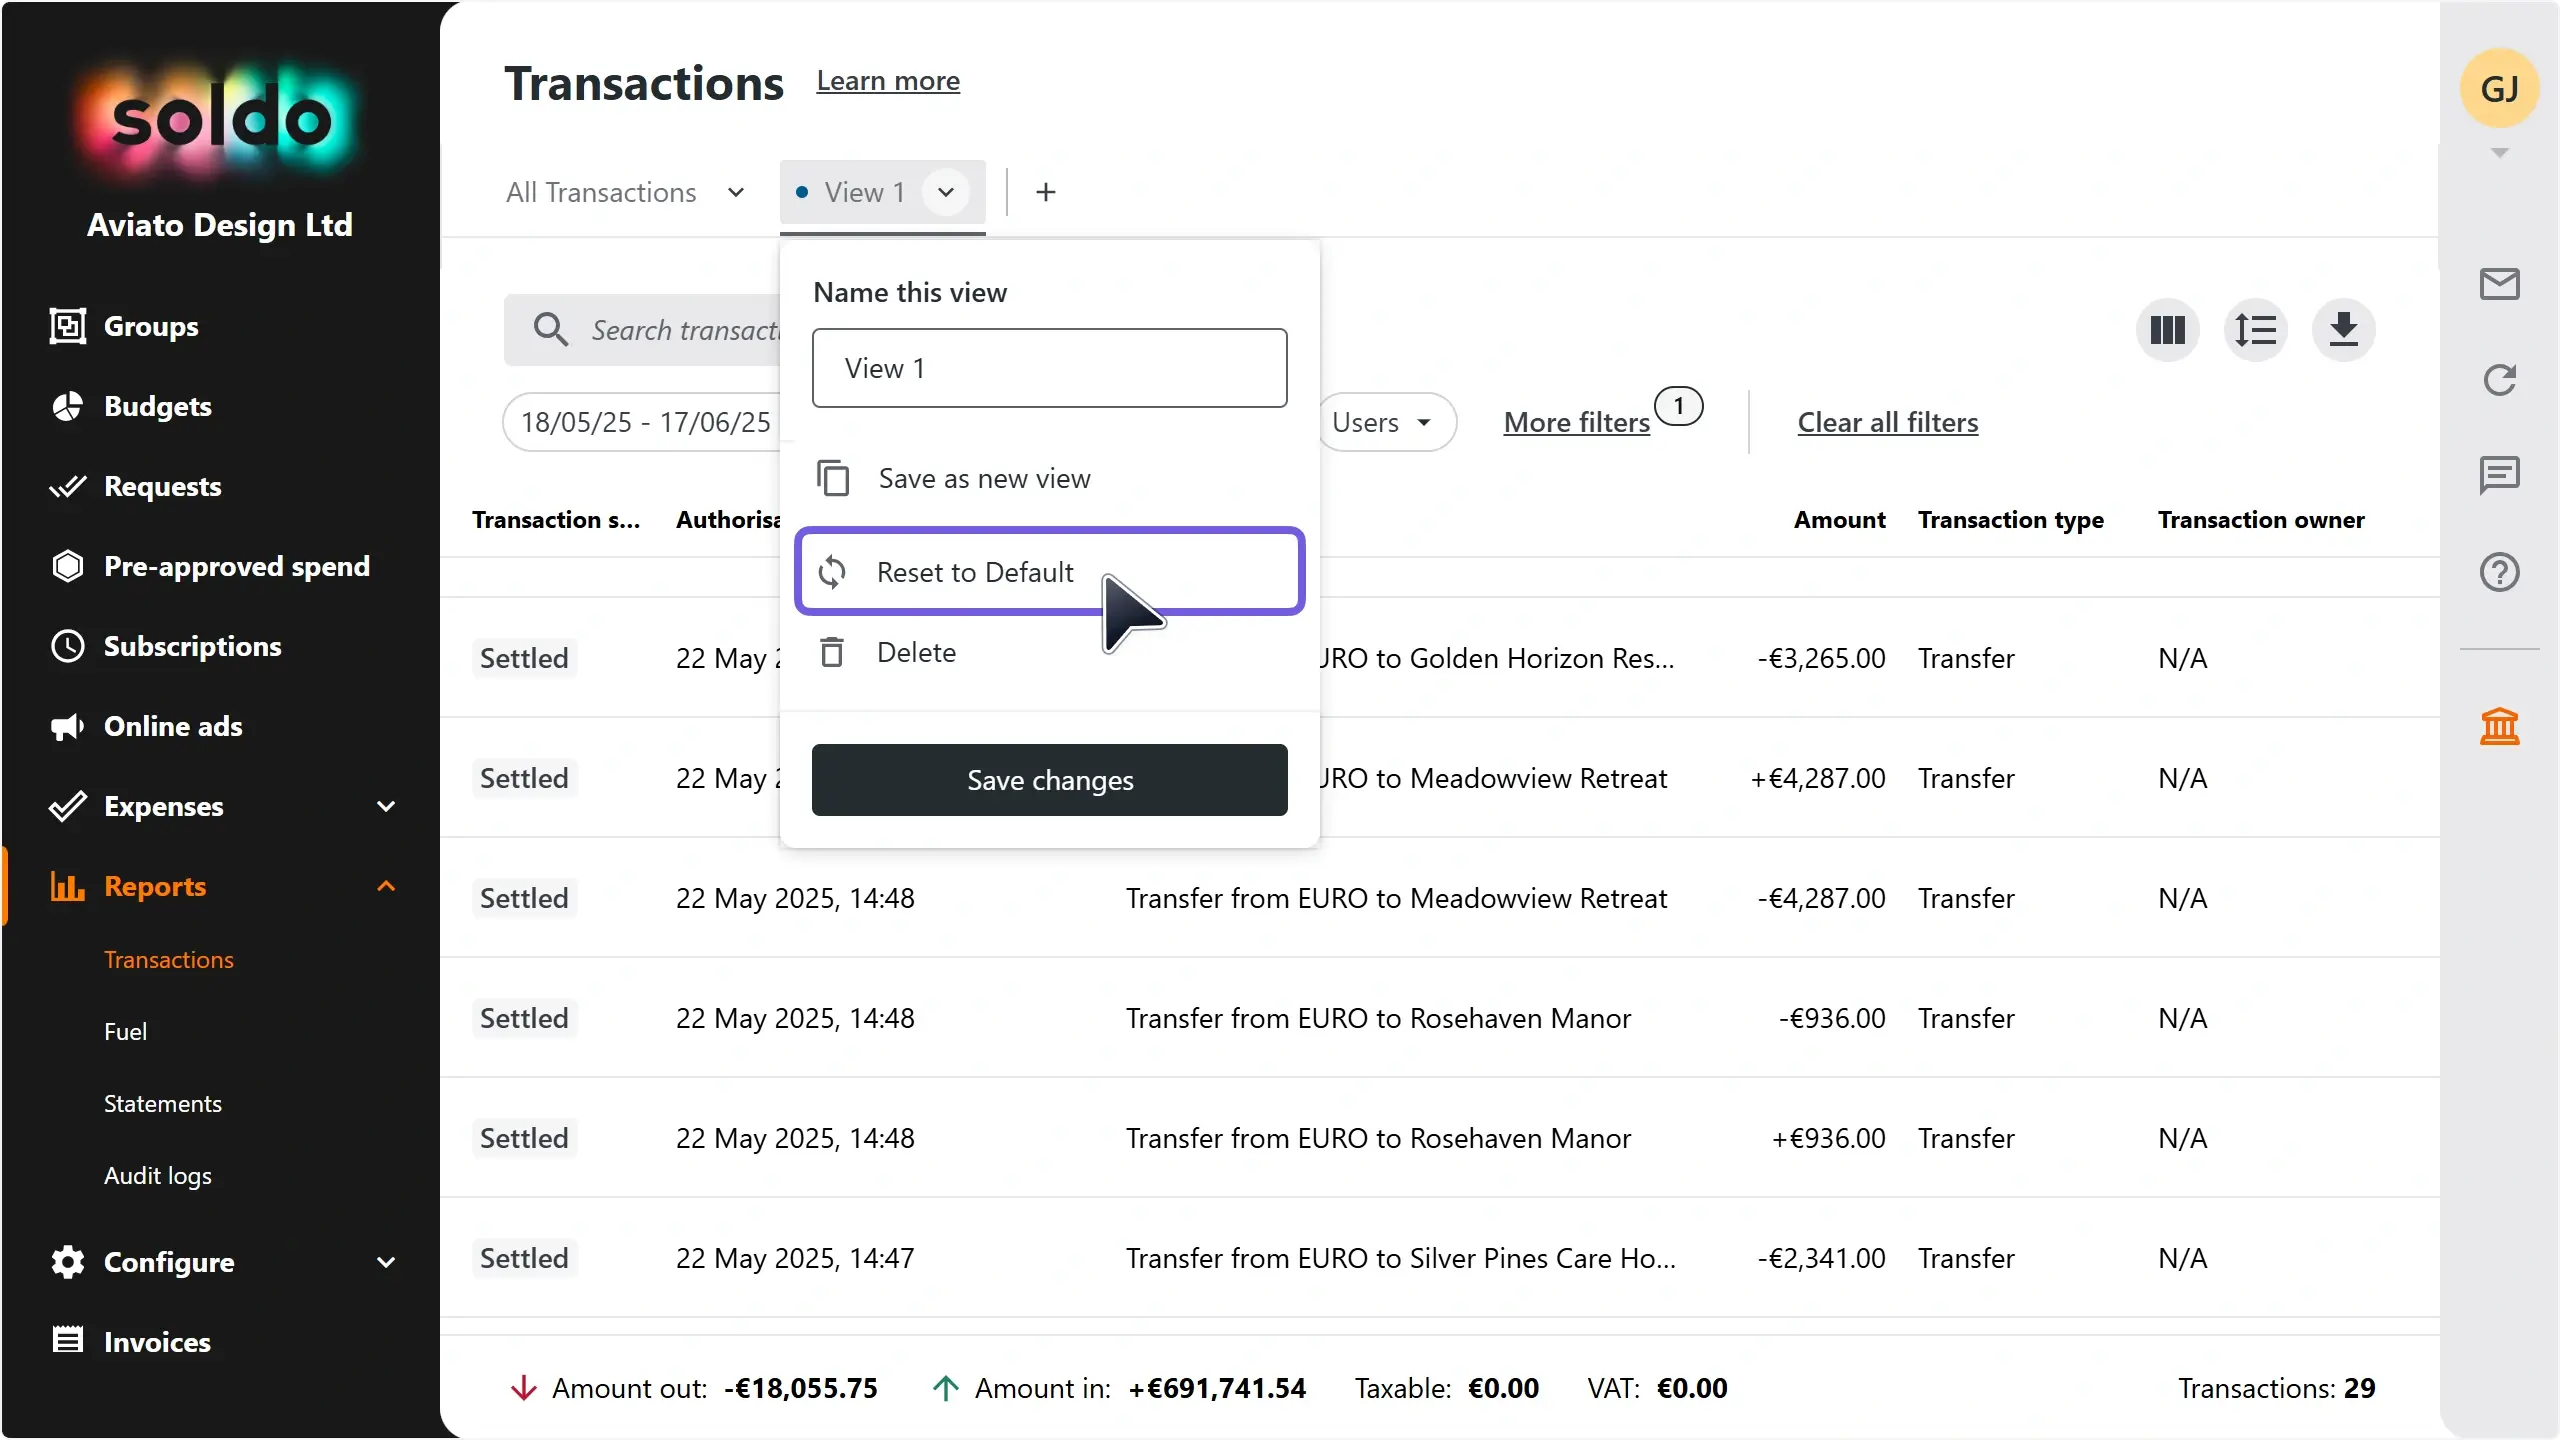This screenshot has height=1440, width=2560.
Task: Collapse the Reports sidebar section
Action: click(386, 886)
